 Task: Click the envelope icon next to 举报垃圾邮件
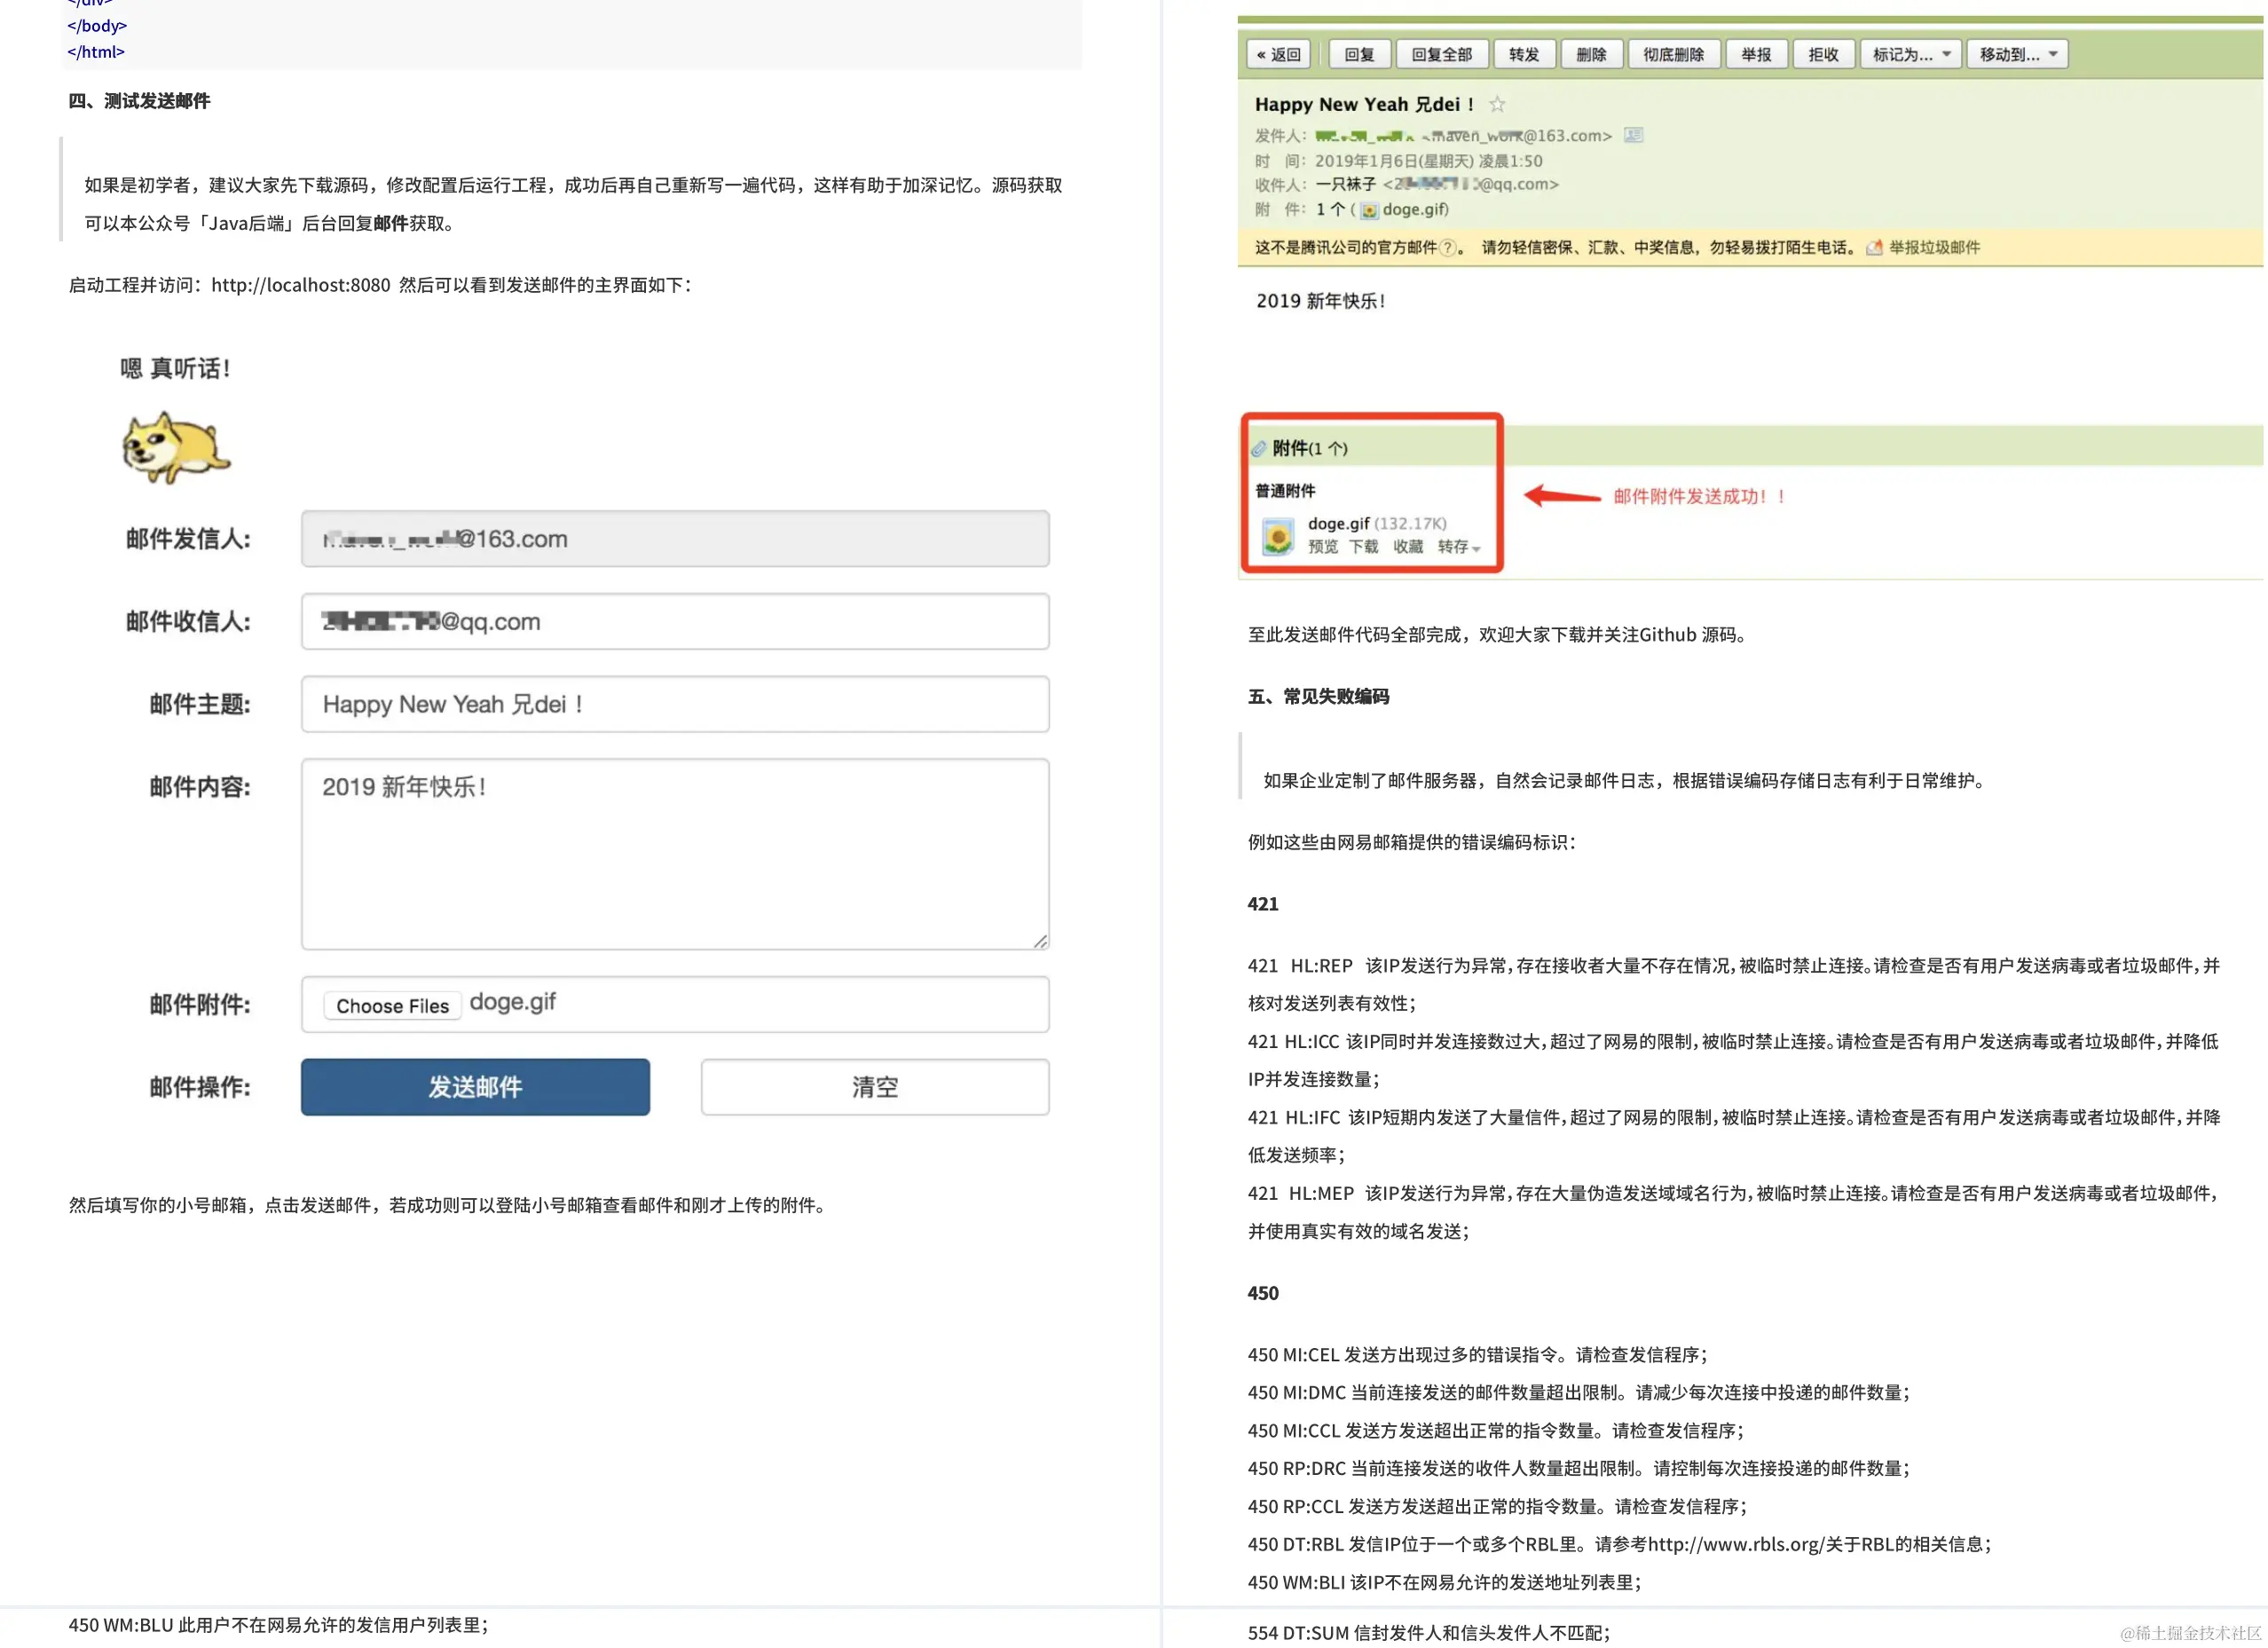coord(1872,246)
